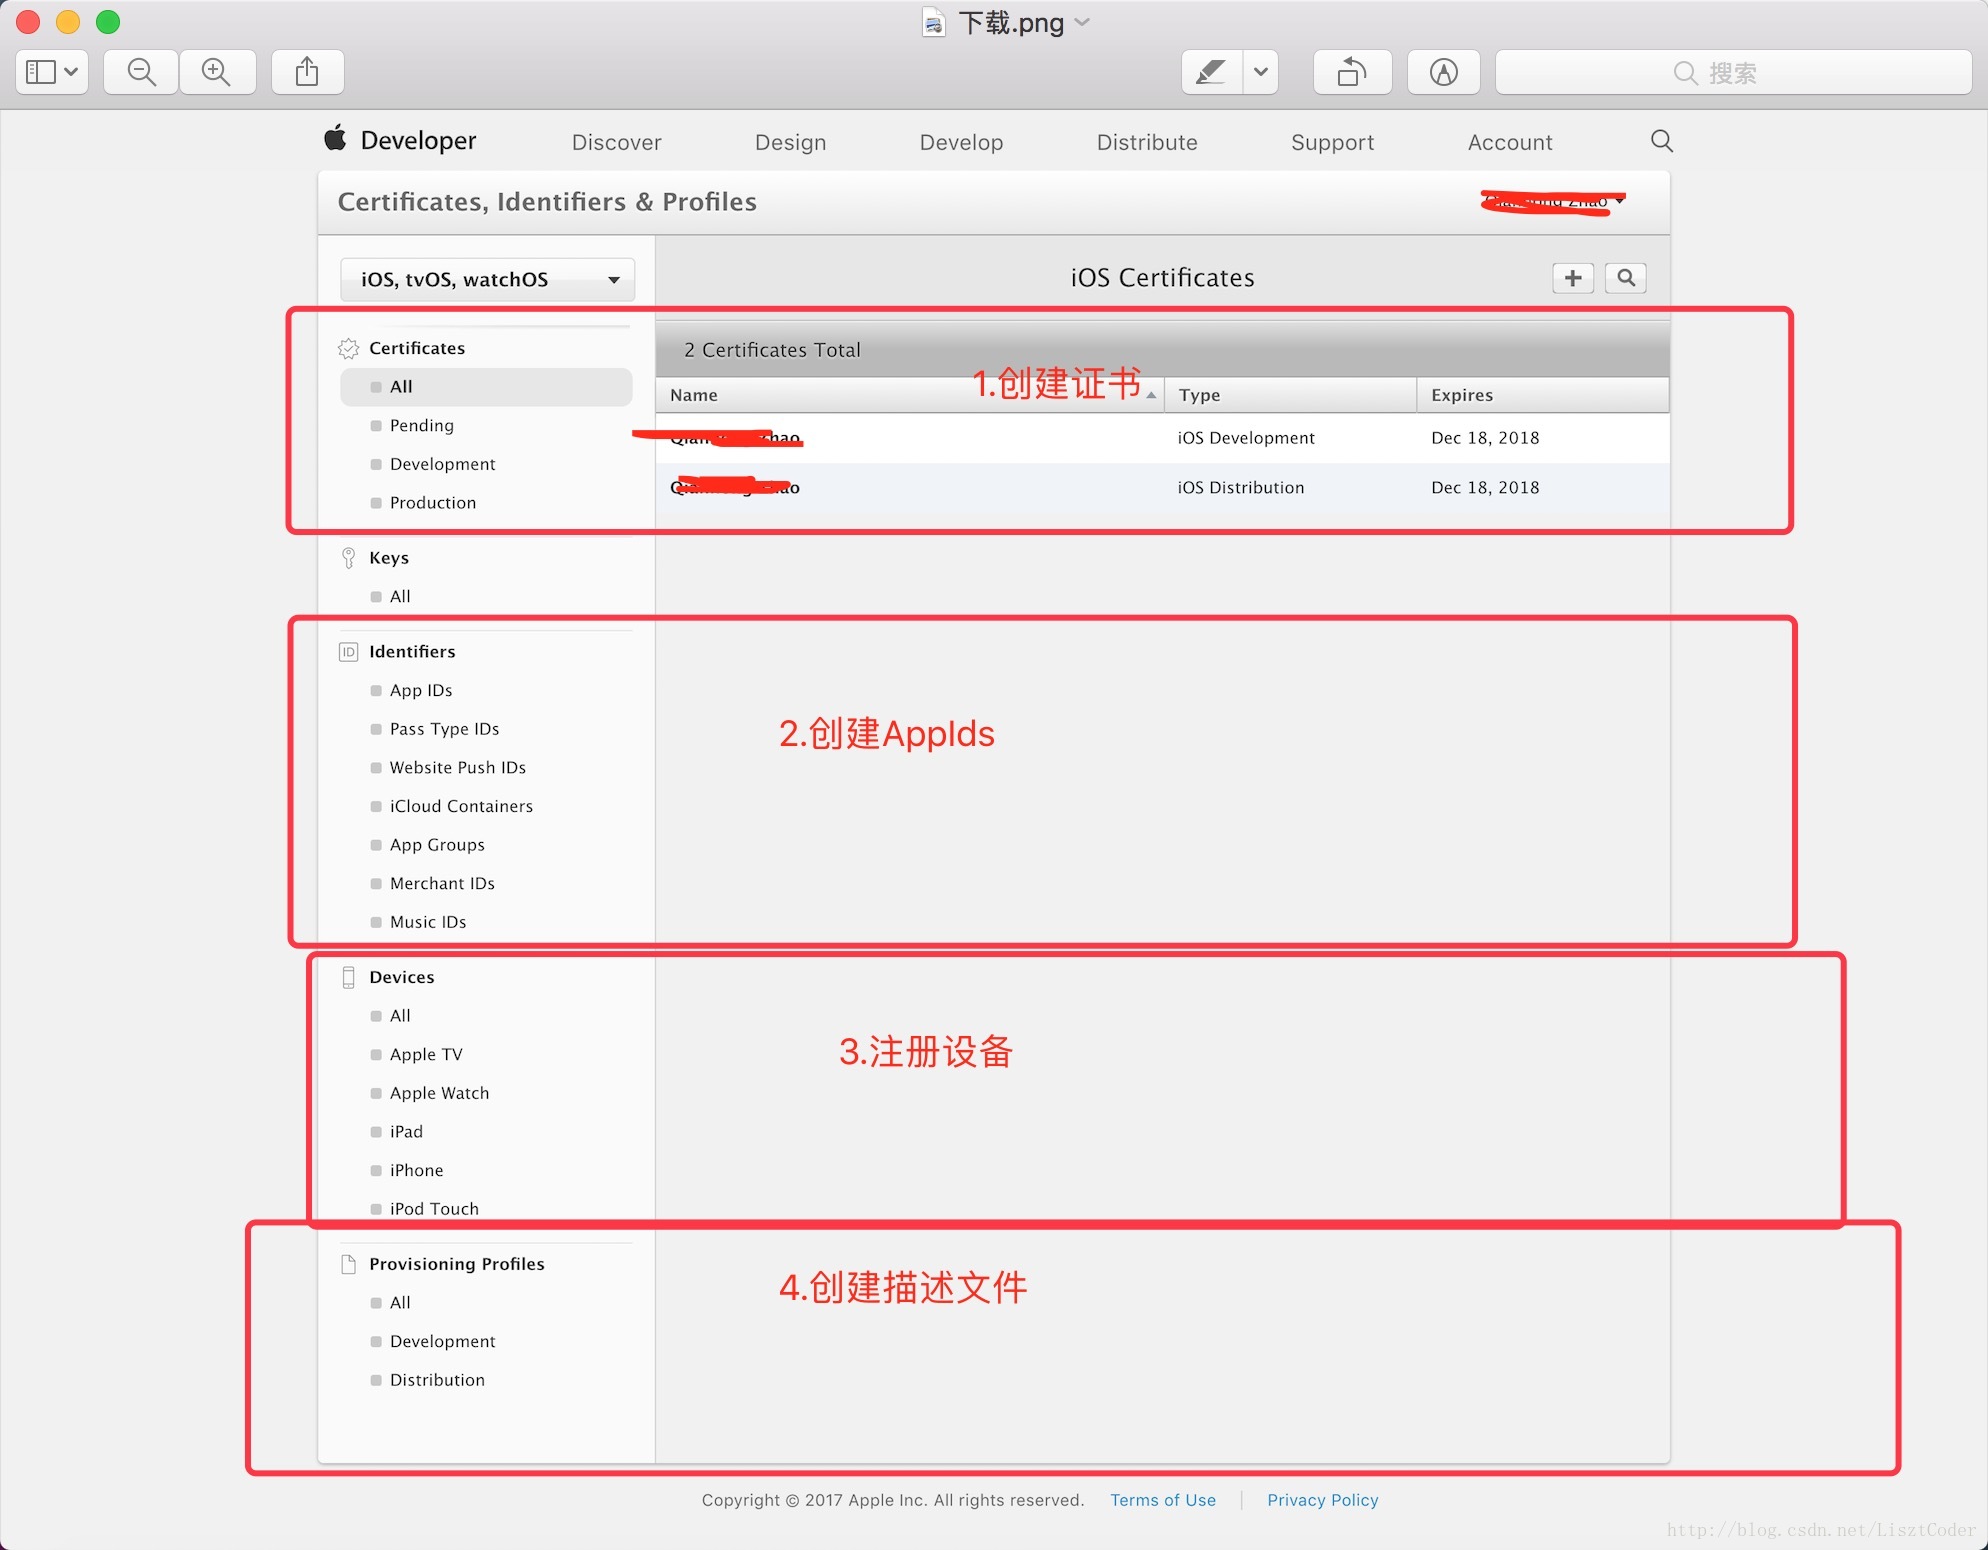
Task: Select All under Devices
Action: click(x=400, y=1016)
